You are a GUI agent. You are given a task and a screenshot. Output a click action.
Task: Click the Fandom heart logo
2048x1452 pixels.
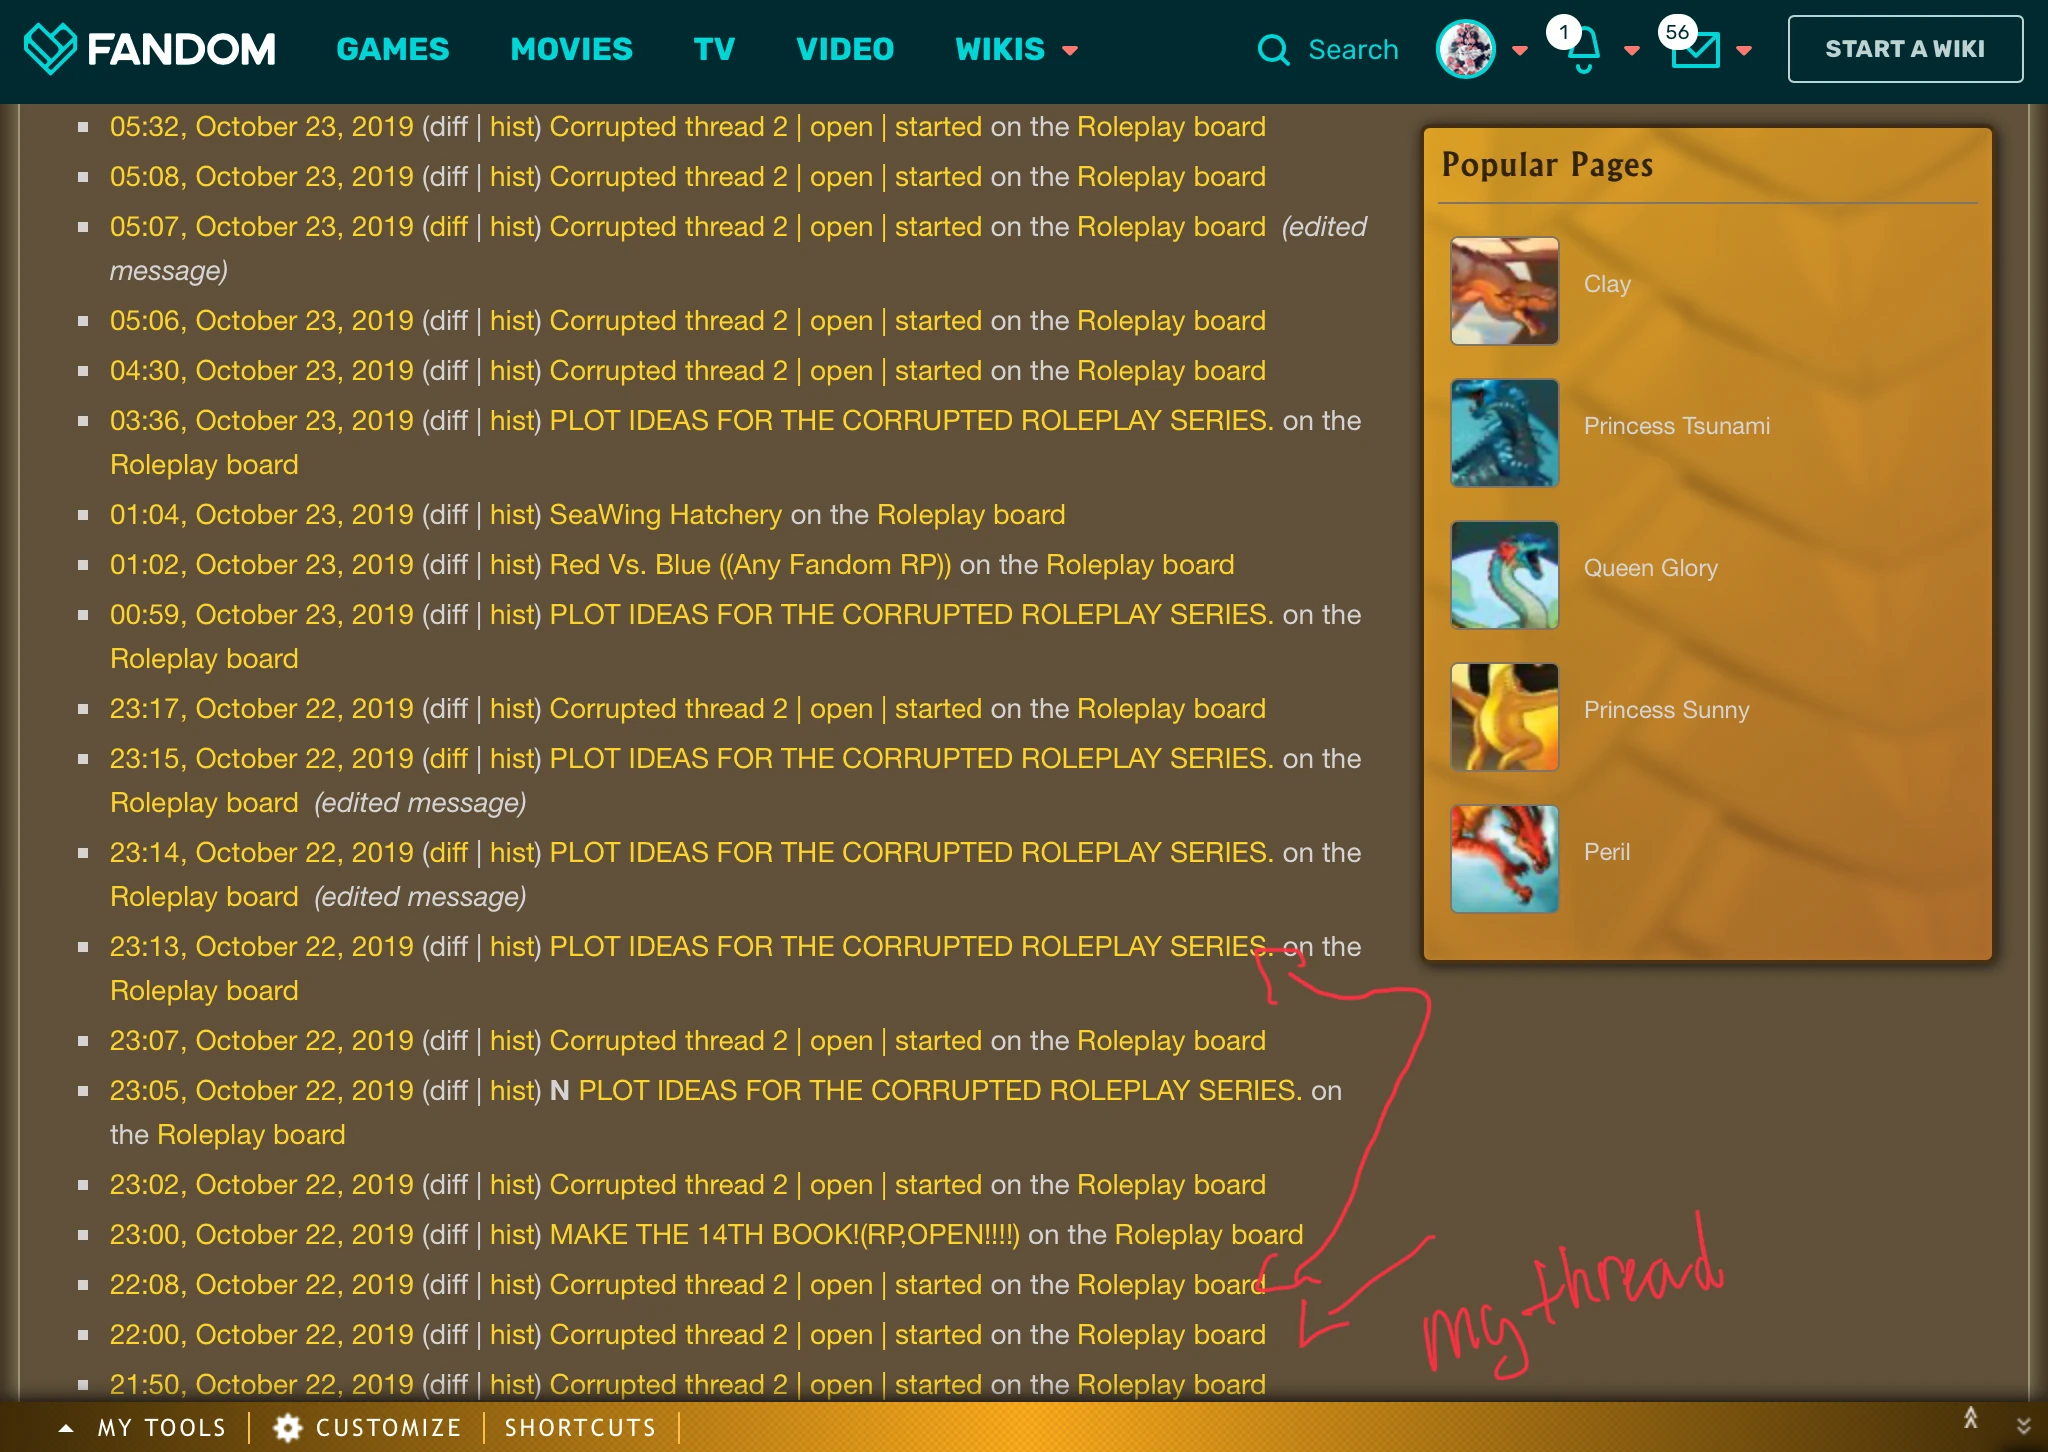[x=50, y=49]
